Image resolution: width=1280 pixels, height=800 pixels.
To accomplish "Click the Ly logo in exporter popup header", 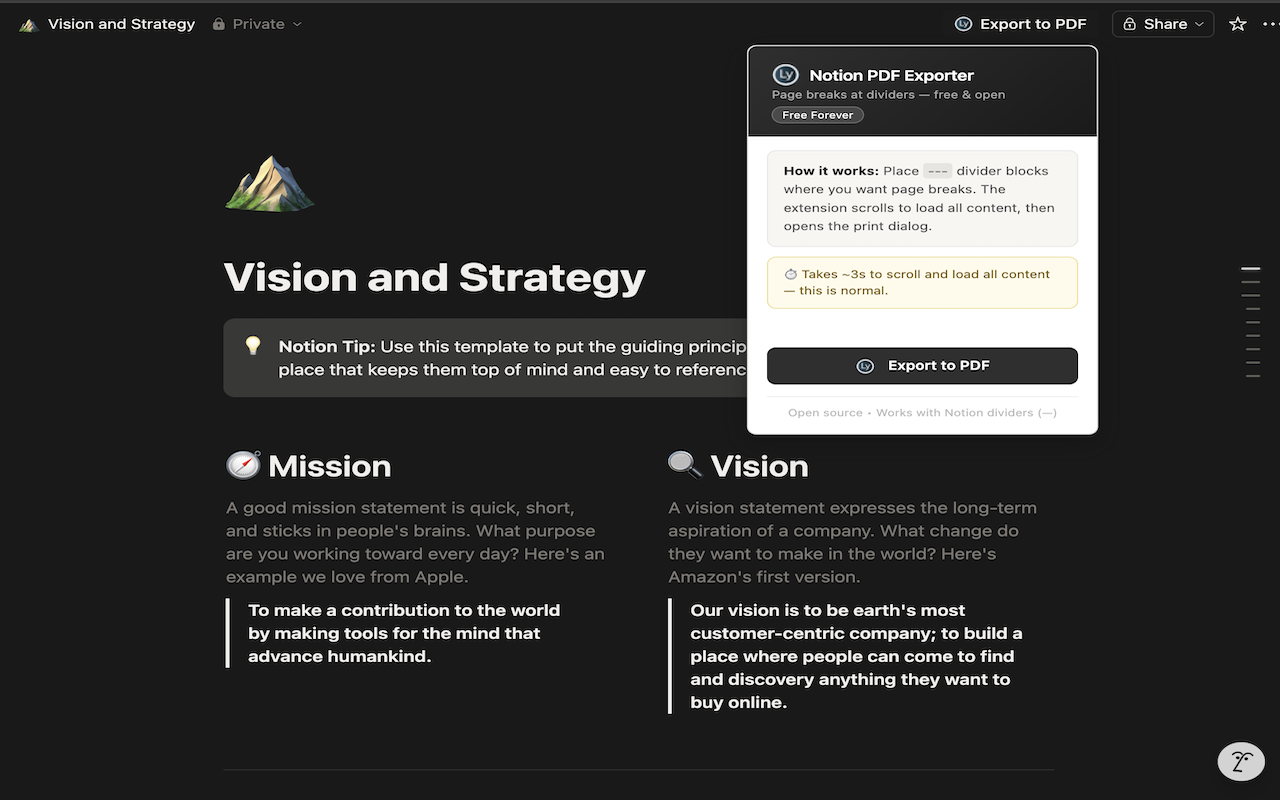I will click(x=786, y=75).
